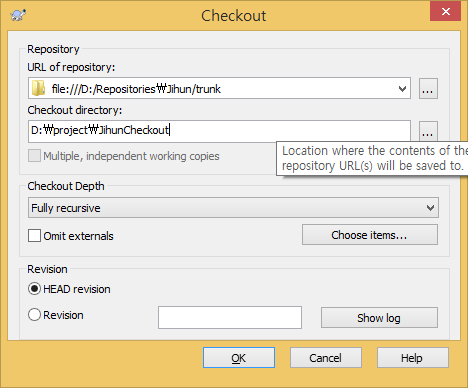468x388 pixels.
Task: Click the TortoiseSVN turtle icon in title bar
Action: point(18,15)
